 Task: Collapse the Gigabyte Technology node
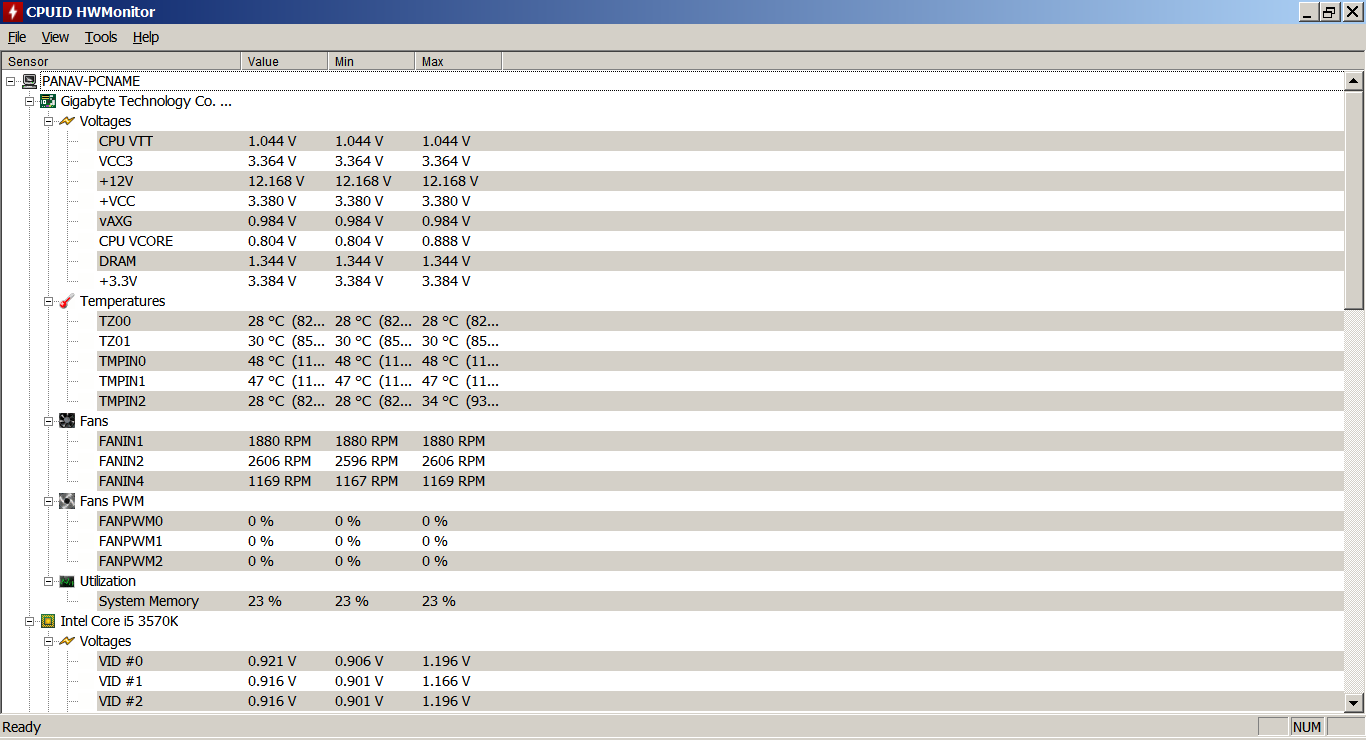pos(29,101)
